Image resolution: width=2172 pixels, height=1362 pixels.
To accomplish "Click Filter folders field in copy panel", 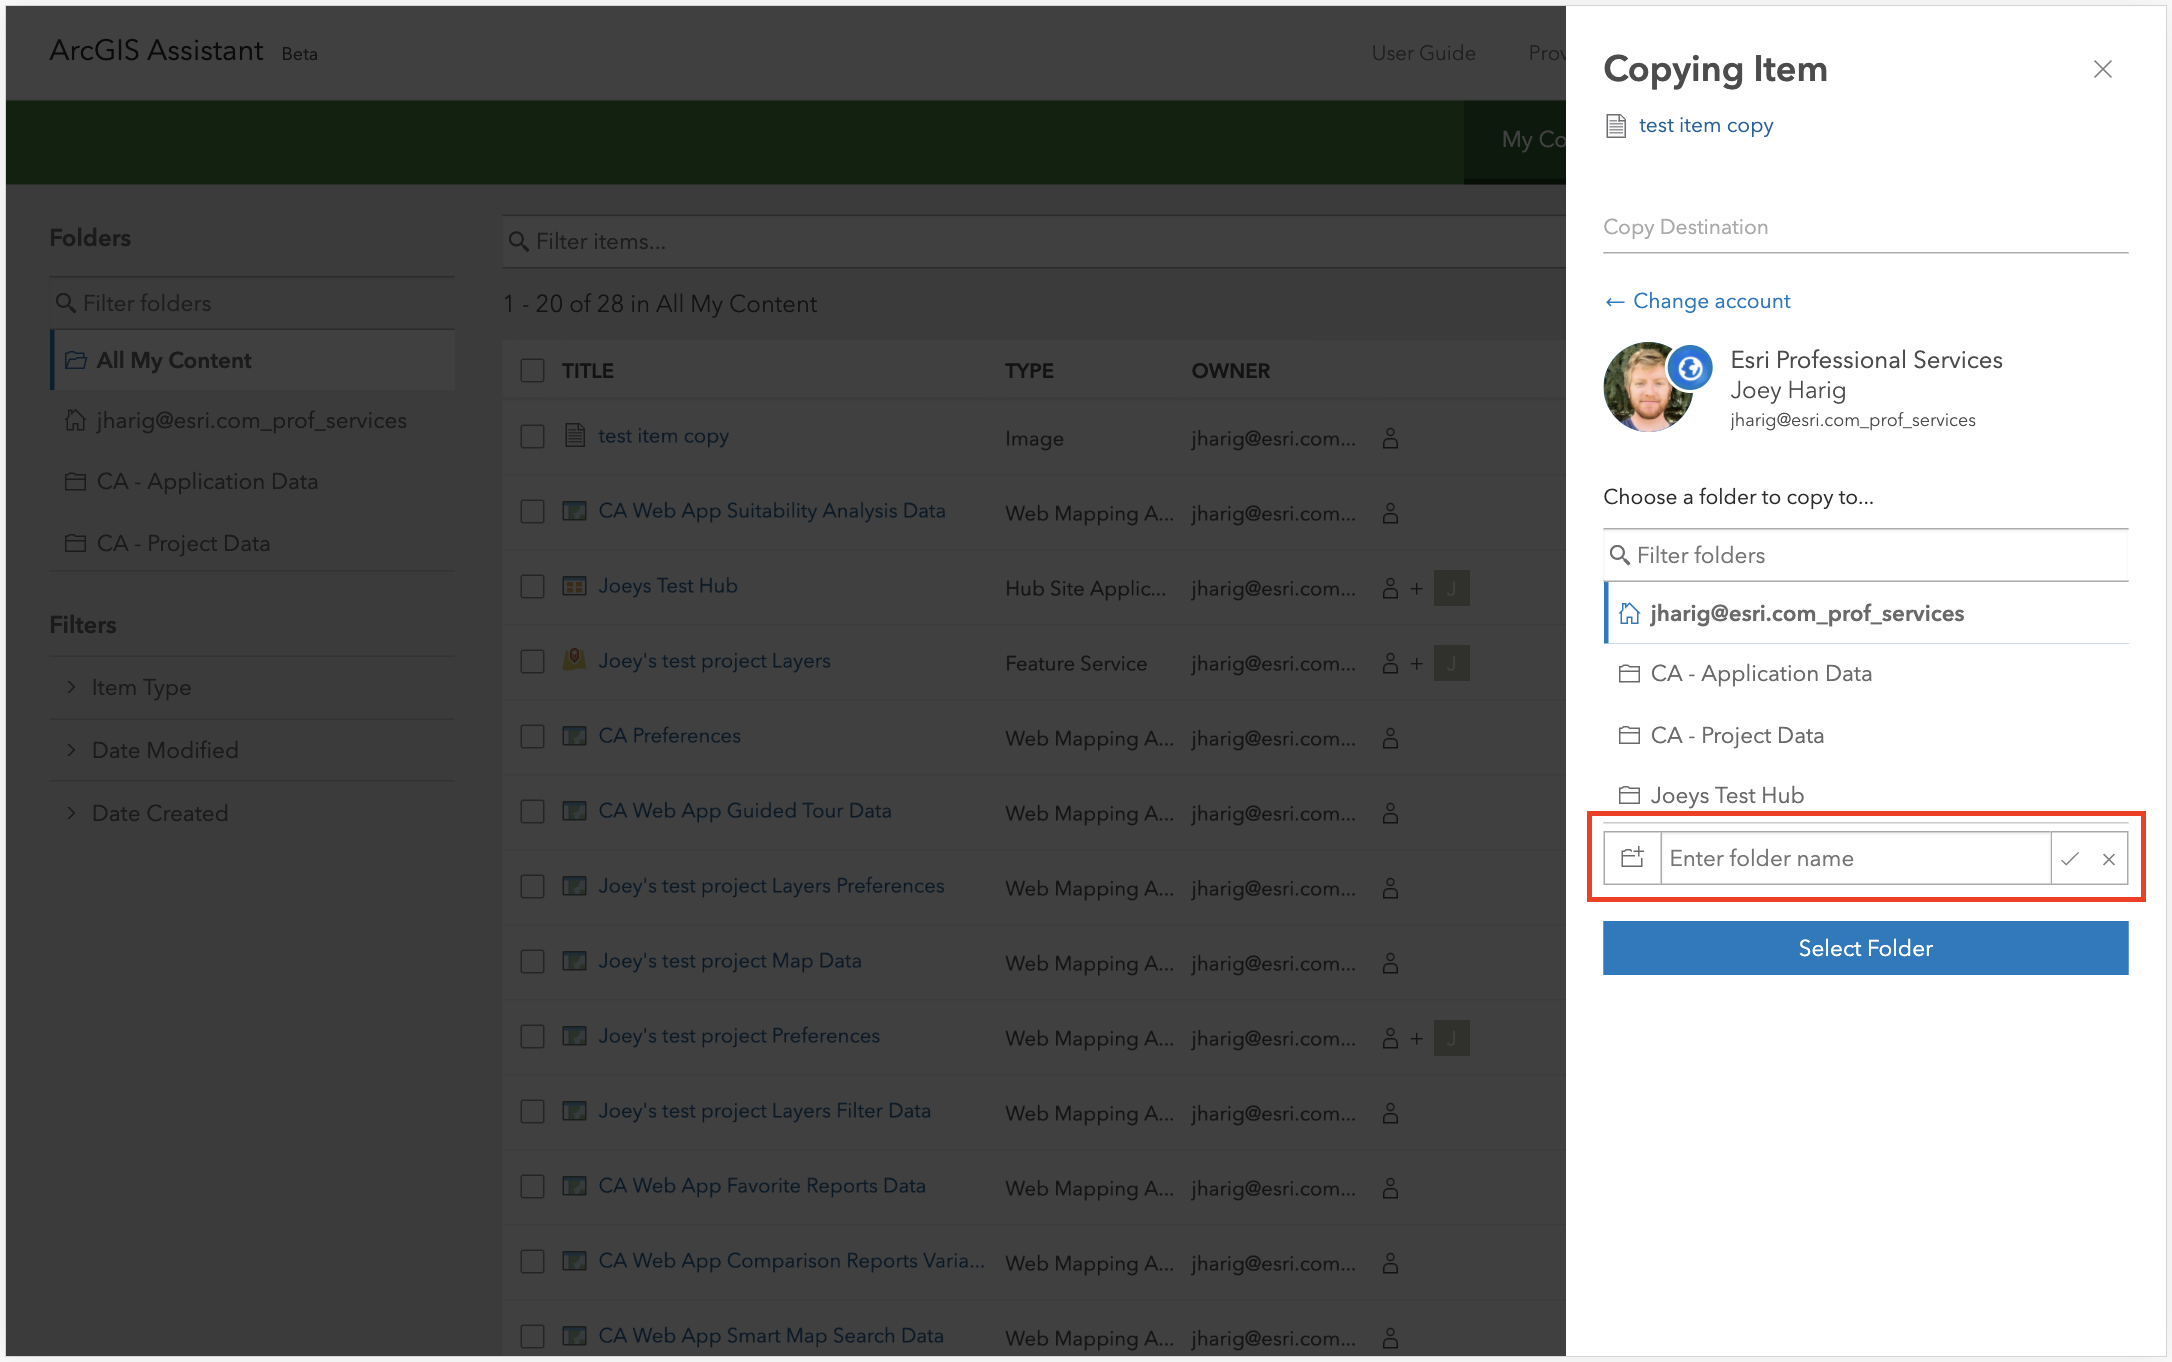I will 1865,555.
